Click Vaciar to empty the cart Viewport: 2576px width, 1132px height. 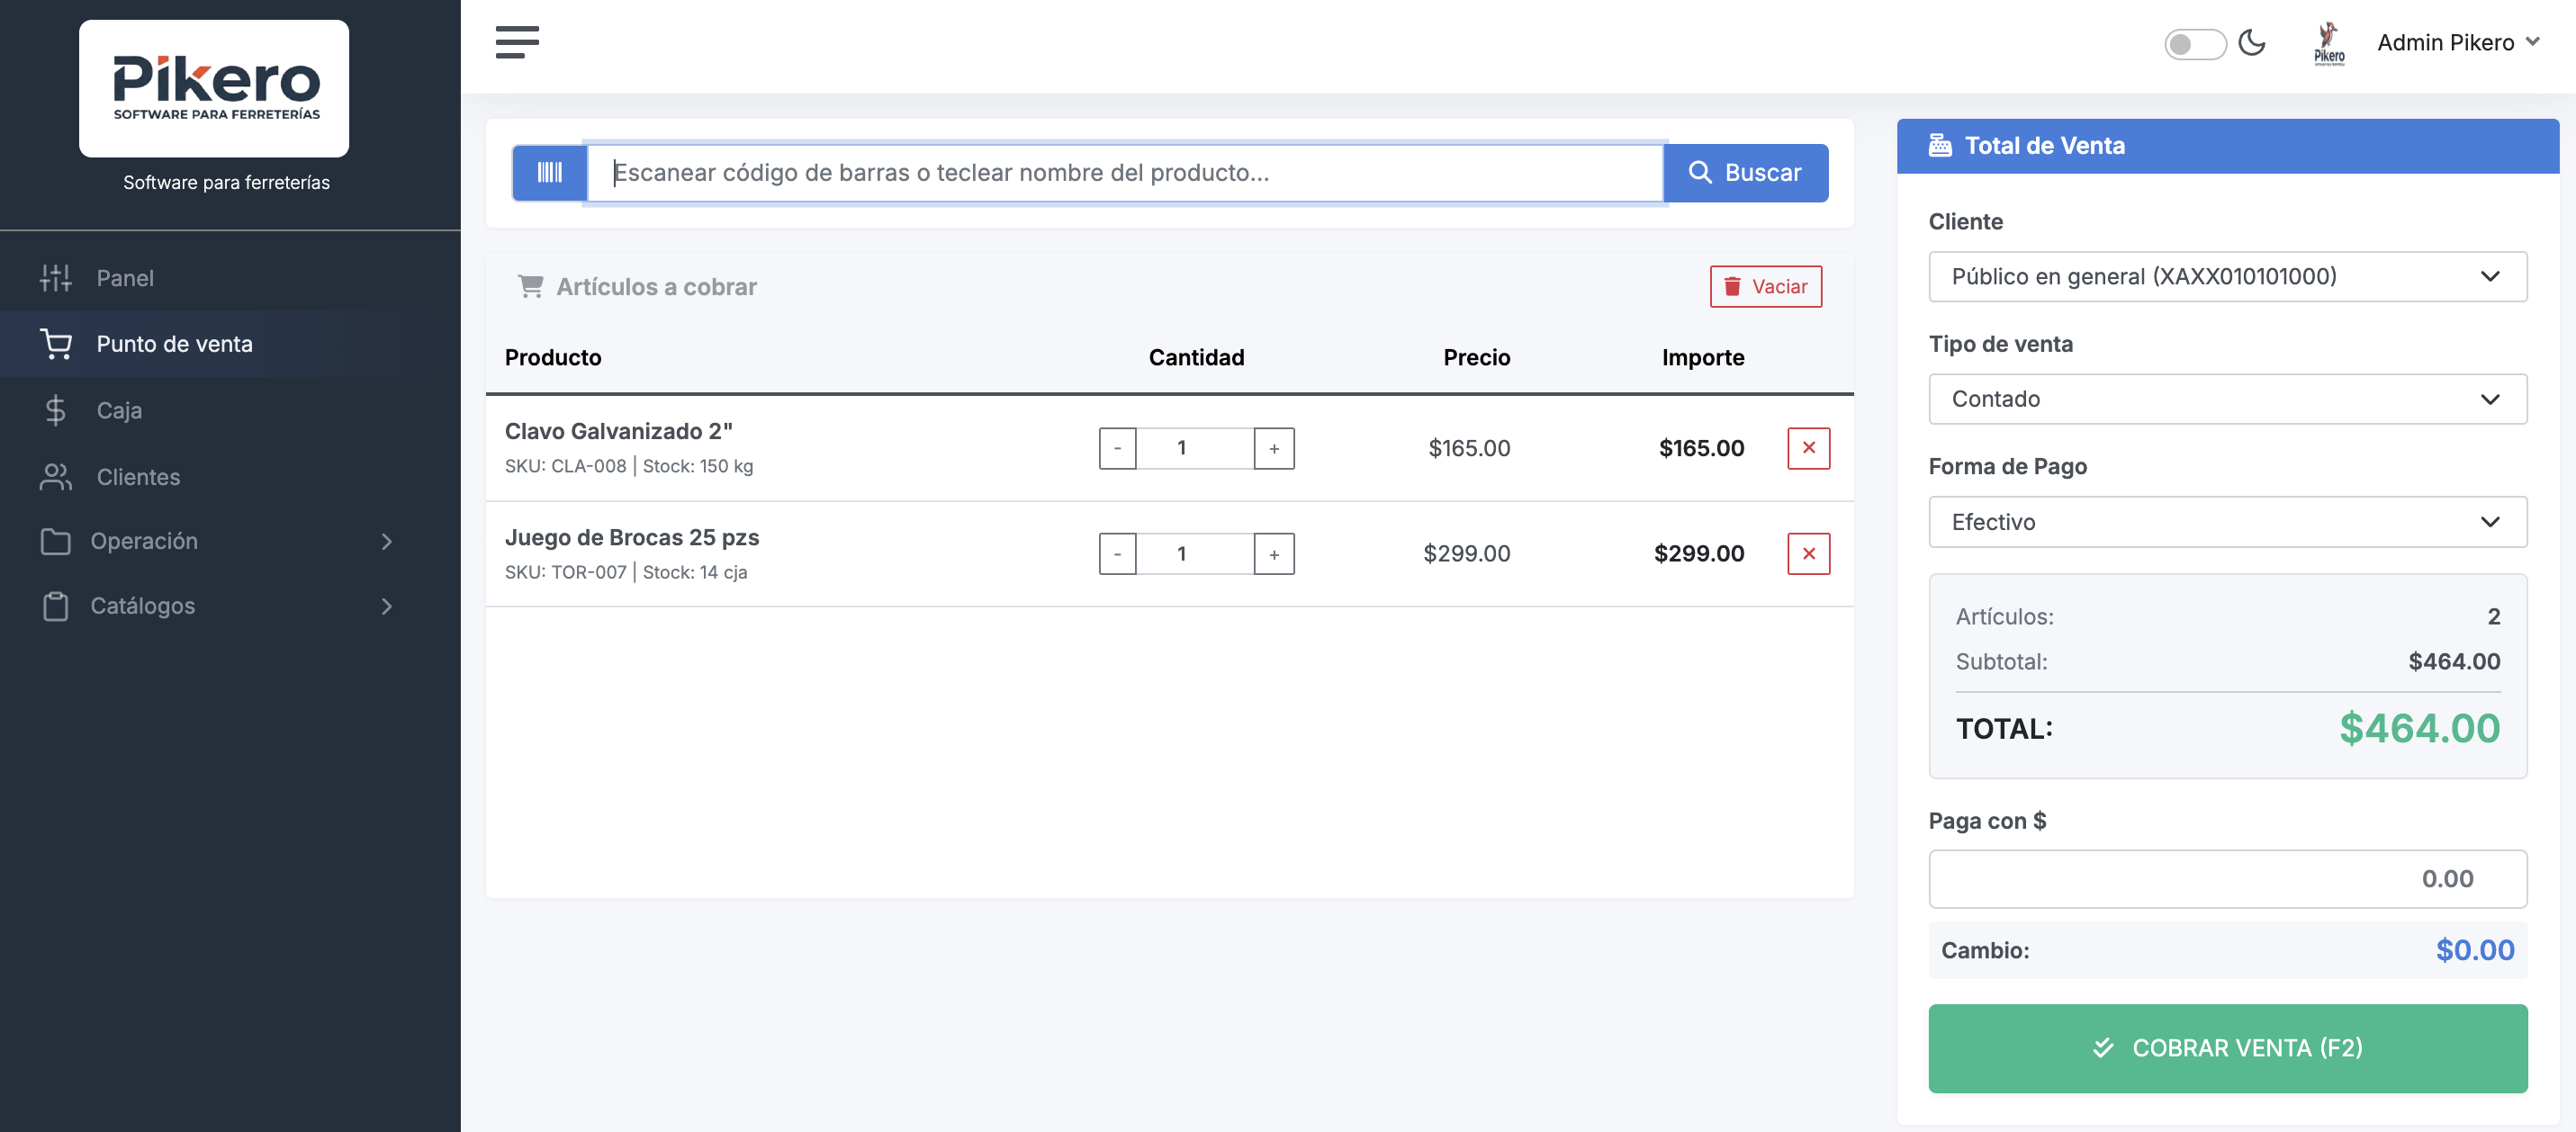pyautogui.click(x=1765, y=286)
